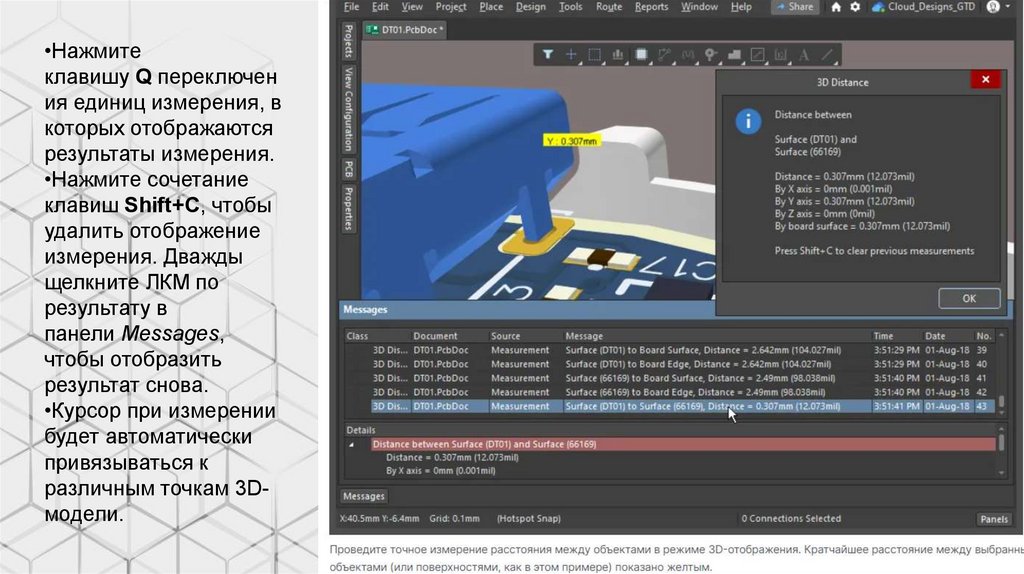Click the align objects bar-chart icon
This screenshot has width=1024, height=574.
(x=618, y=54)
